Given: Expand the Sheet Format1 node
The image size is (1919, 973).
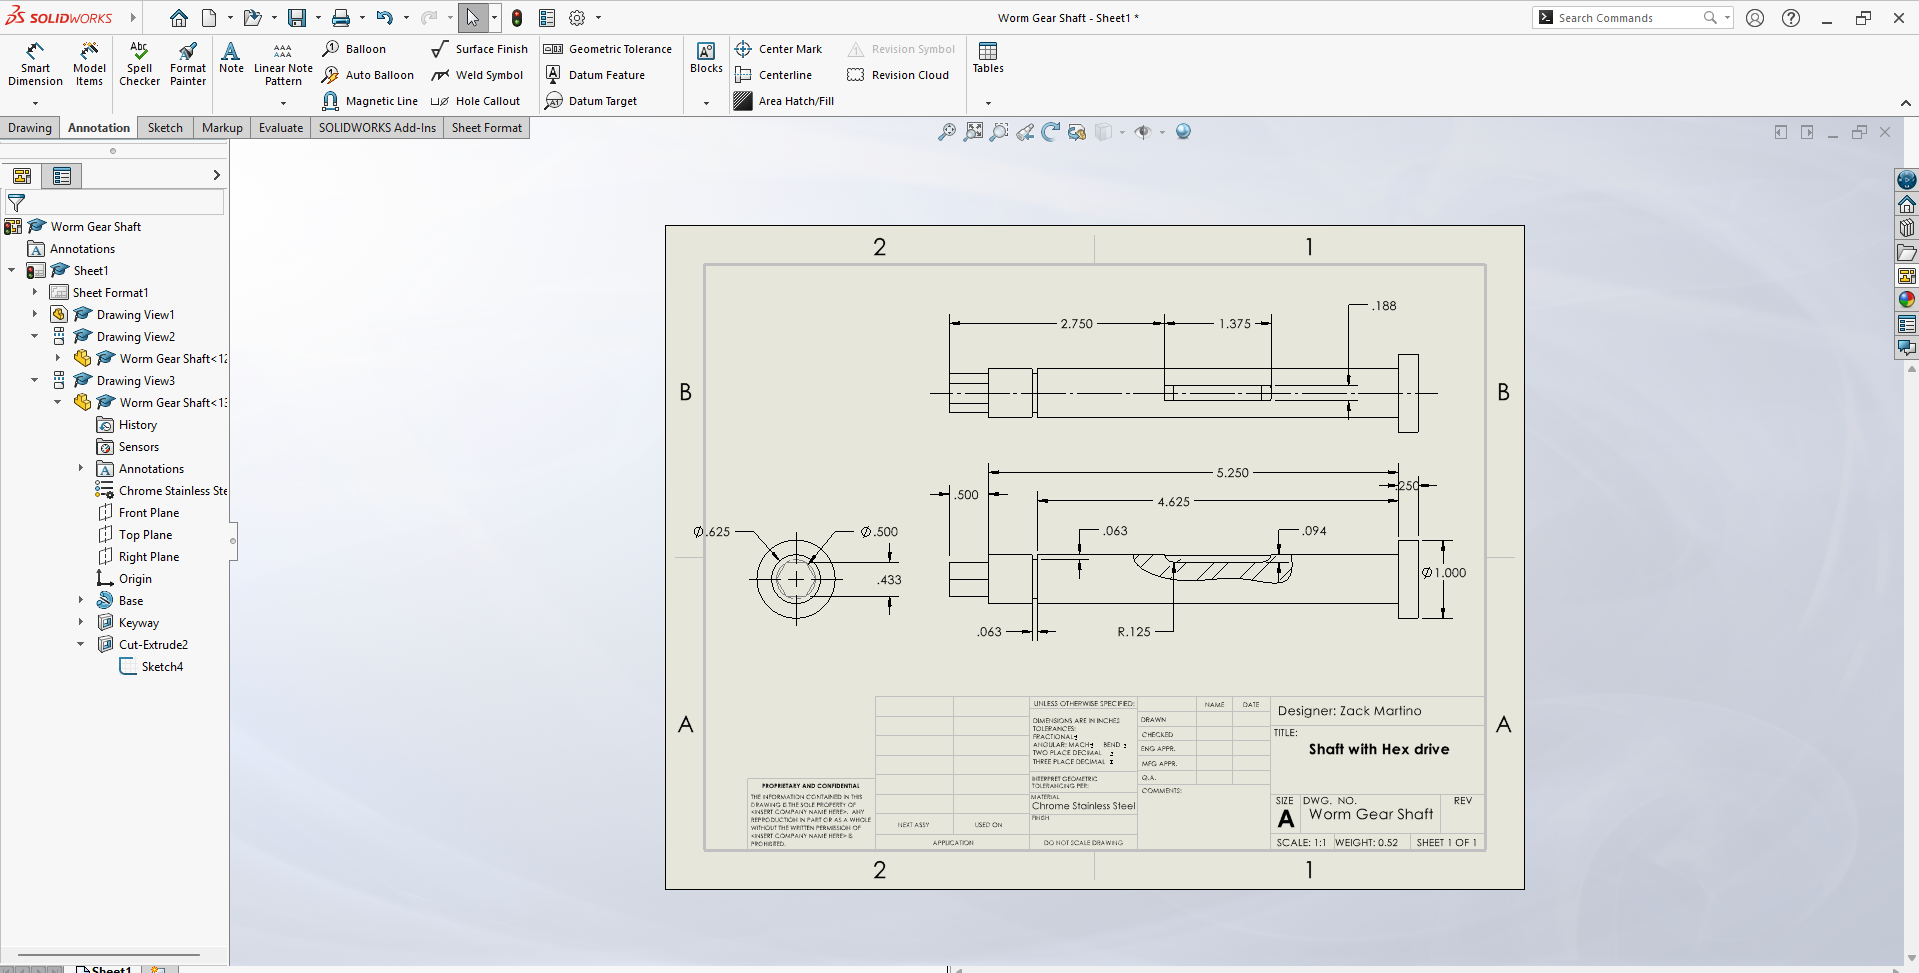Looking at the screenshot, I should click(x=35, y=292).
